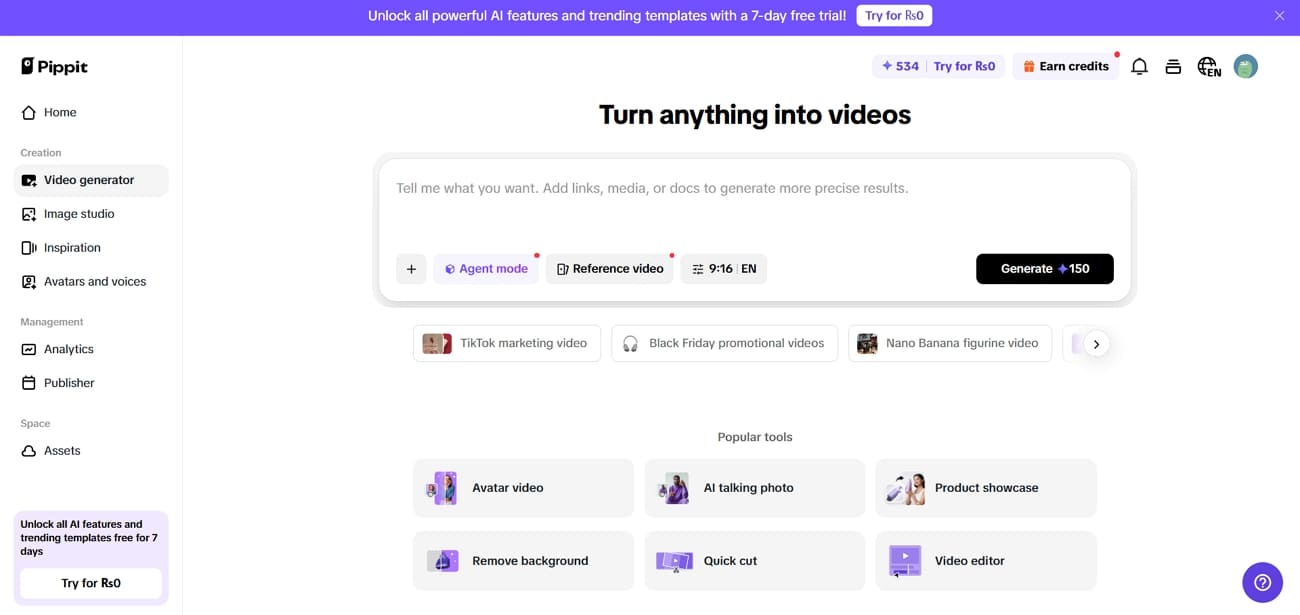Screen dimensions: 1300x615
Task: Expand more template suggestions with the arrow
Action: [1096, 343]
